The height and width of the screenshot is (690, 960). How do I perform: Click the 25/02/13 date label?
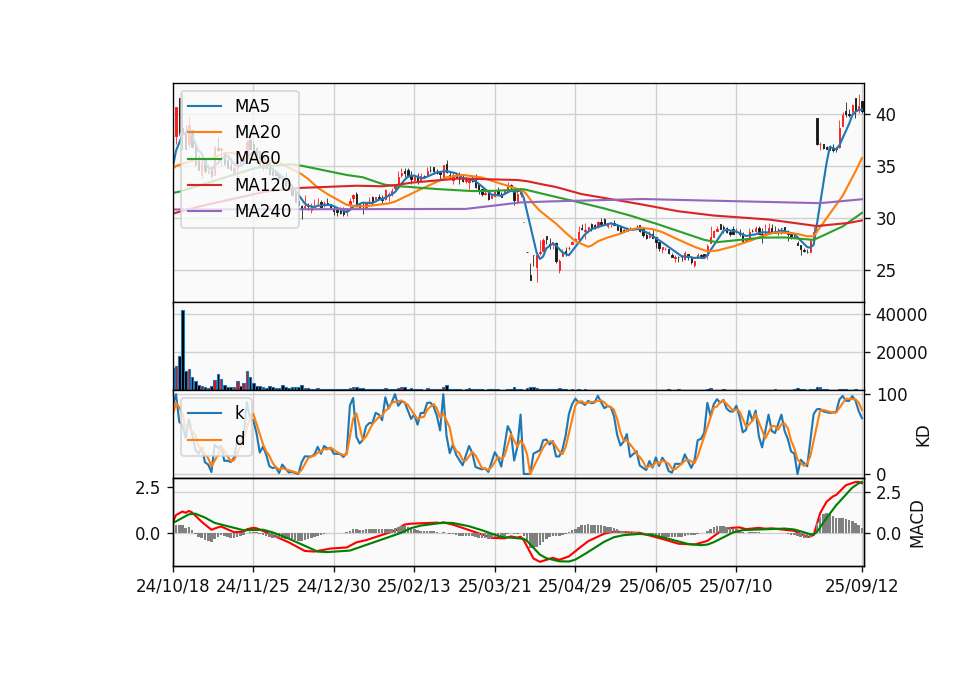point(414,586)
